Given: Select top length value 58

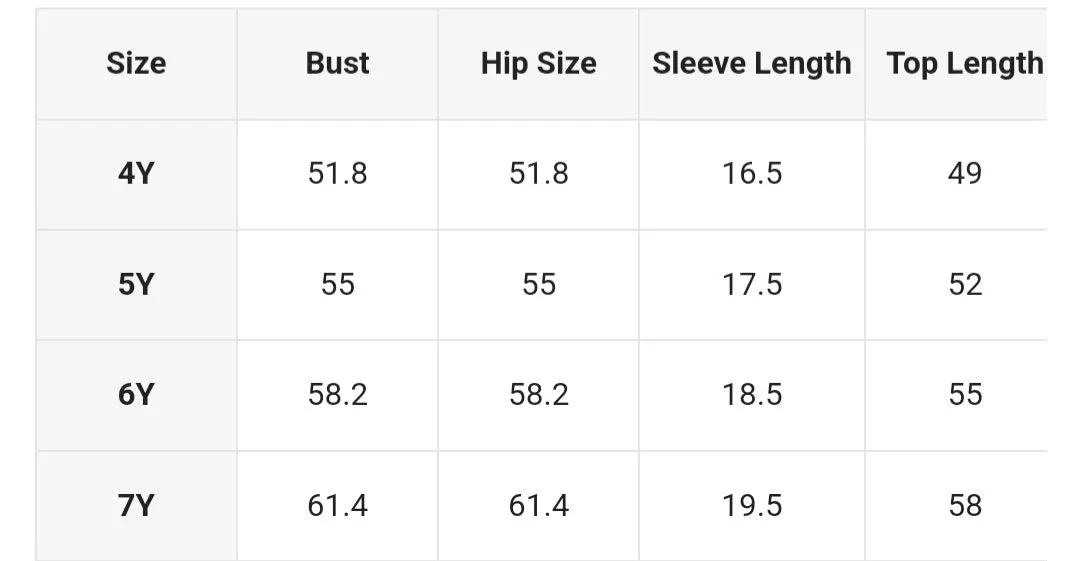Looking at the screenshot, I should [x=964, y=506].
